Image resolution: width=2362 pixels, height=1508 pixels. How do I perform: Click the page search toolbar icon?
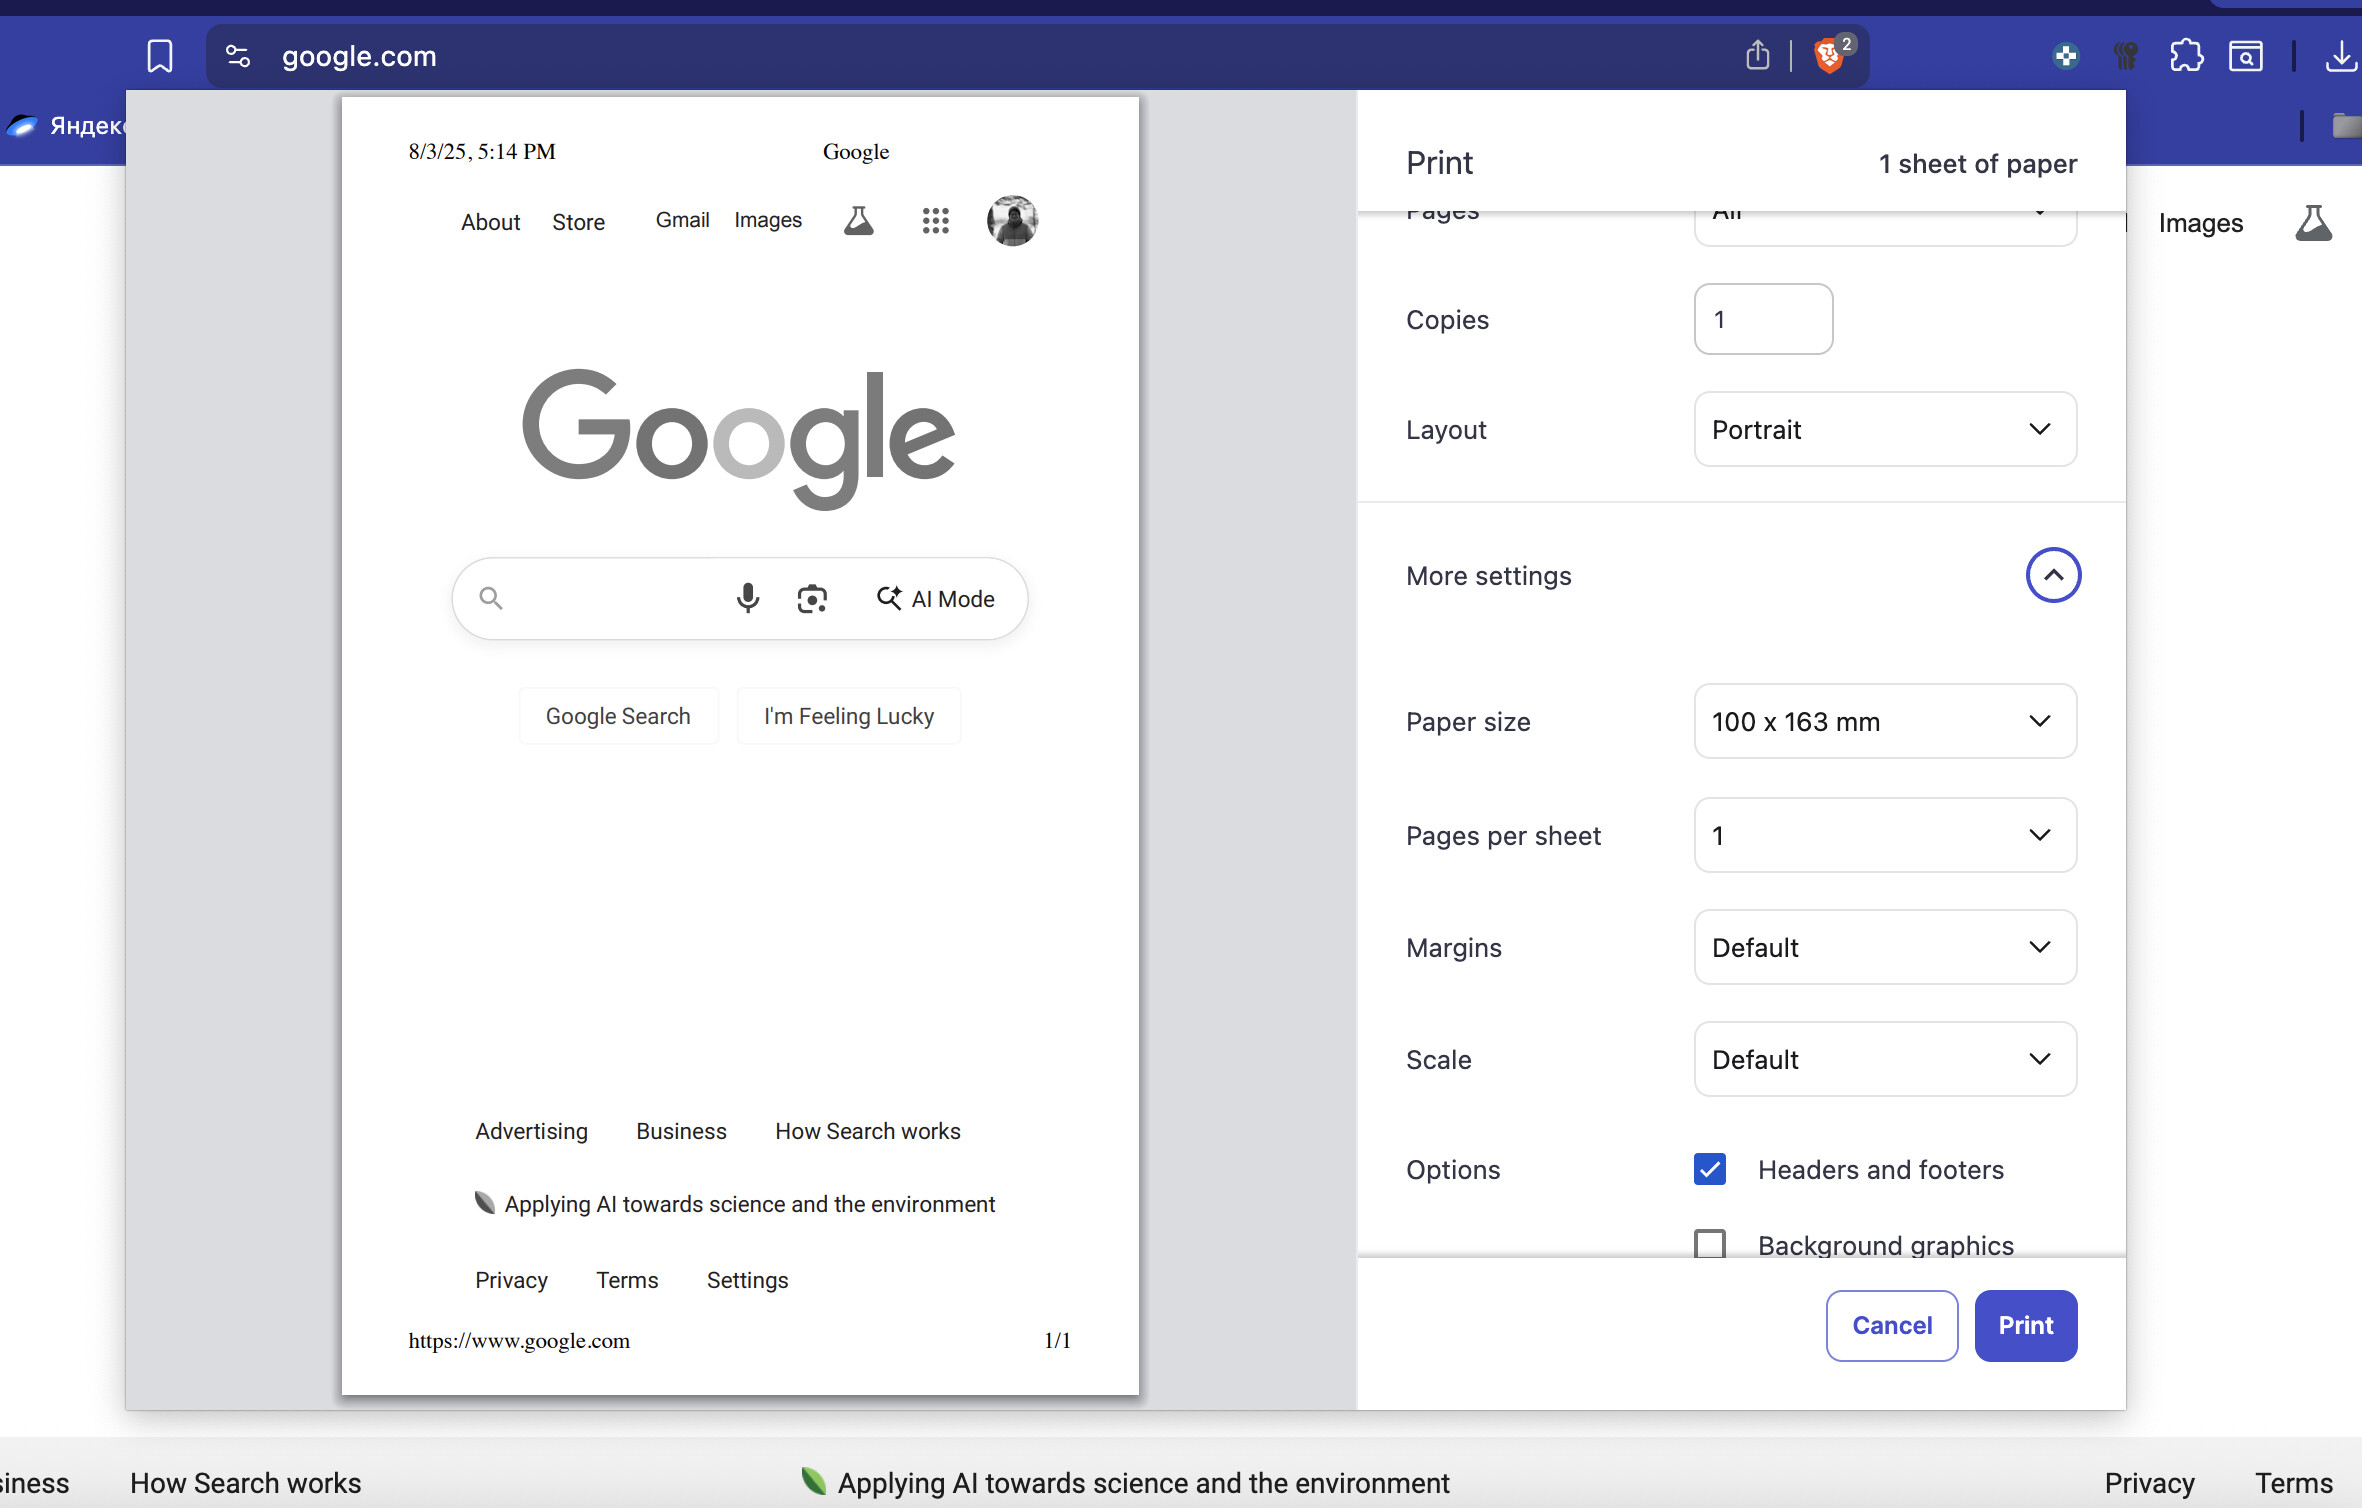pyautogui.click(x=2246, y=56)
